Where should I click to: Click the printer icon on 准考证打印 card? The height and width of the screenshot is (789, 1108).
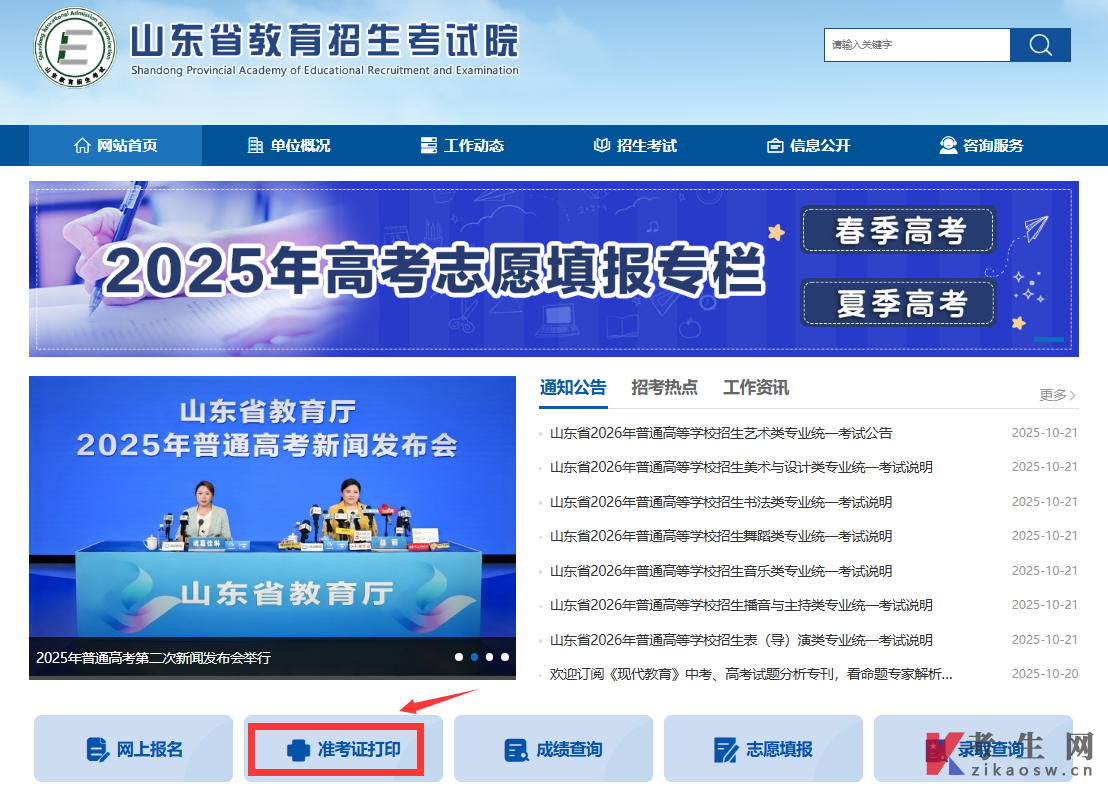point(298,749)
